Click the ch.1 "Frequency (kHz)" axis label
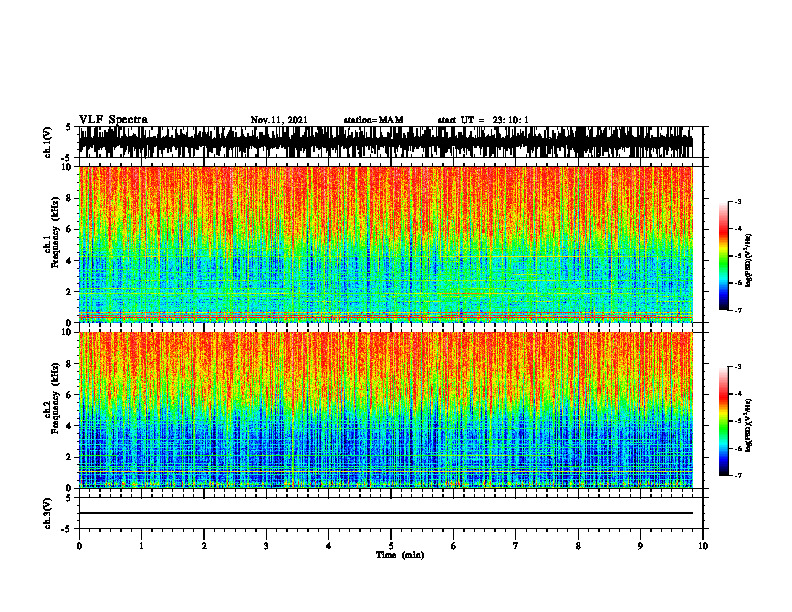The image size is (792, 612). coord(55,233)
